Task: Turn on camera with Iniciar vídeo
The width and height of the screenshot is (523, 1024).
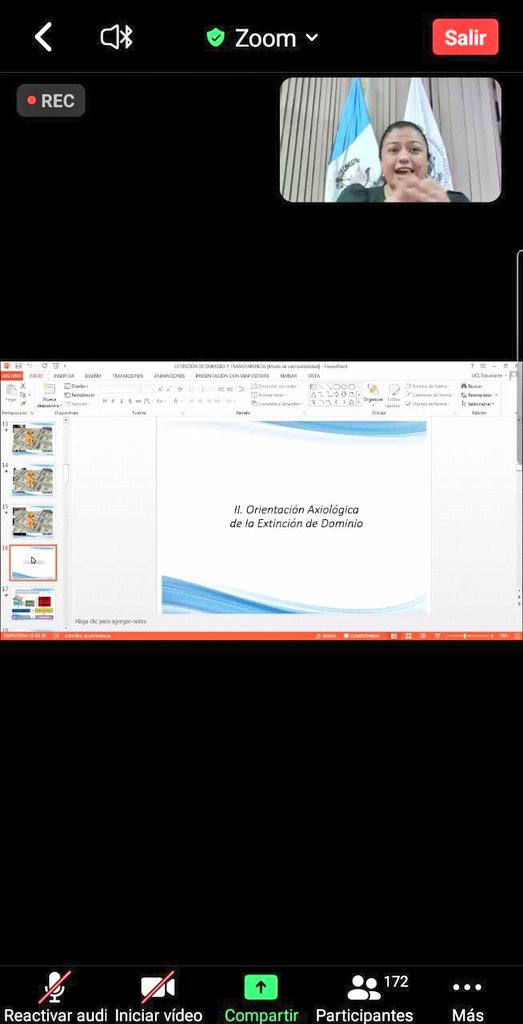Action: tap(158, 996)
